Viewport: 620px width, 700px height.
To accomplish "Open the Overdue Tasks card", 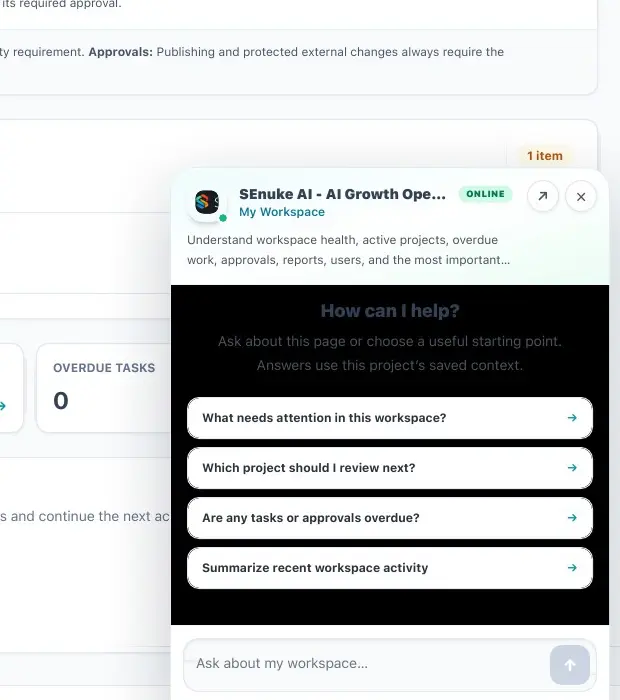I will coord(104,388).
